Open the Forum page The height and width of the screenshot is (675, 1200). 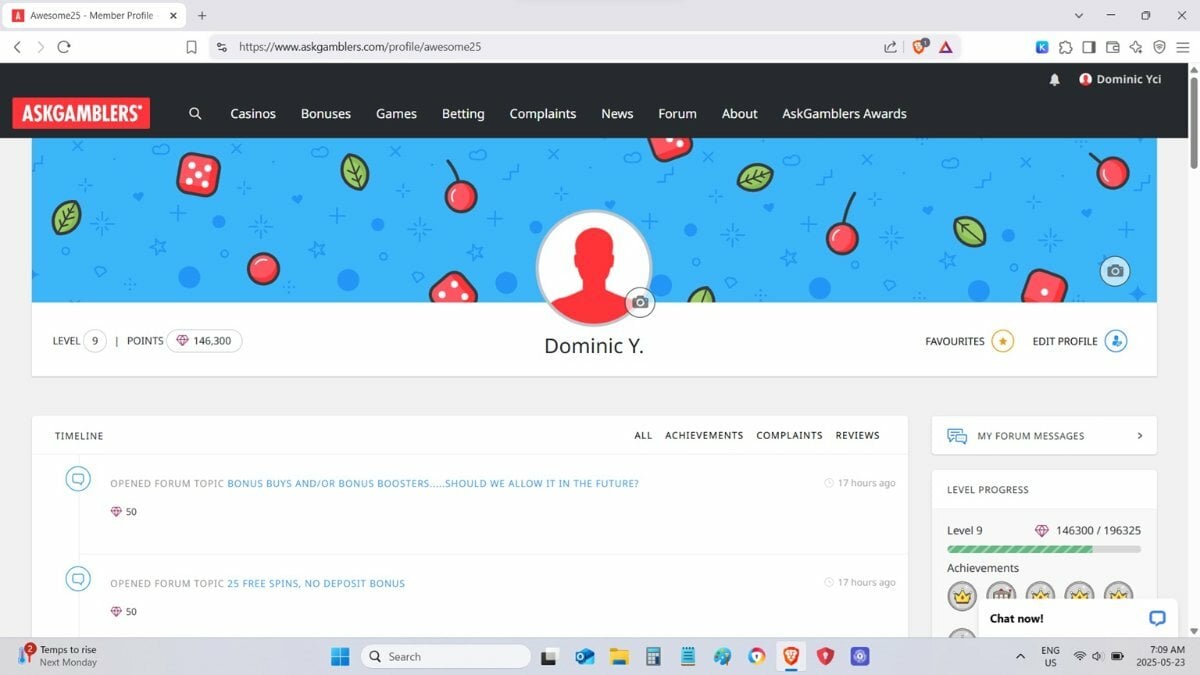click(x=677, y=114)
